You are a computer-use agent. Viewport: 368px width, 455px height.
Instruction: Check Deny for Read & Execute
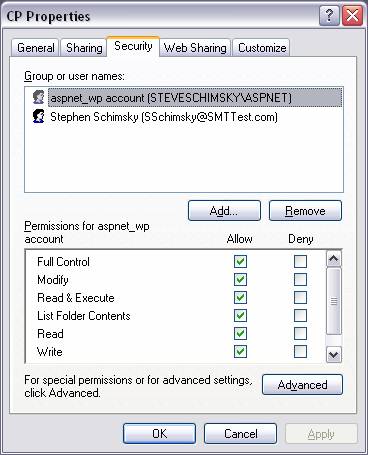[300, 297]
